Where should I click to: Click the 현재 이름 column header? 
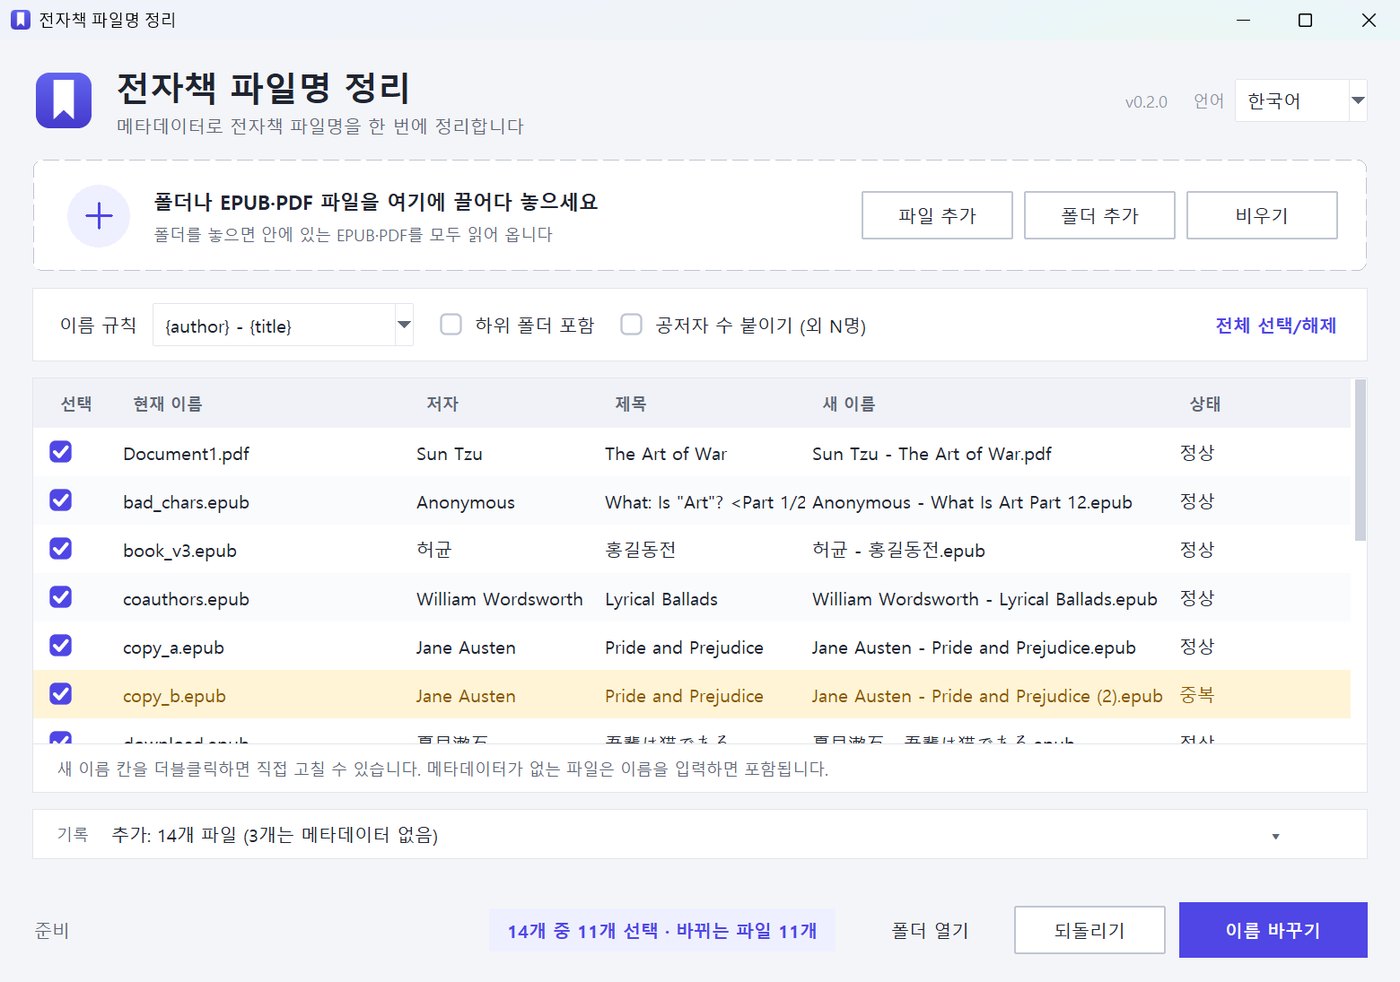(168, 404)
